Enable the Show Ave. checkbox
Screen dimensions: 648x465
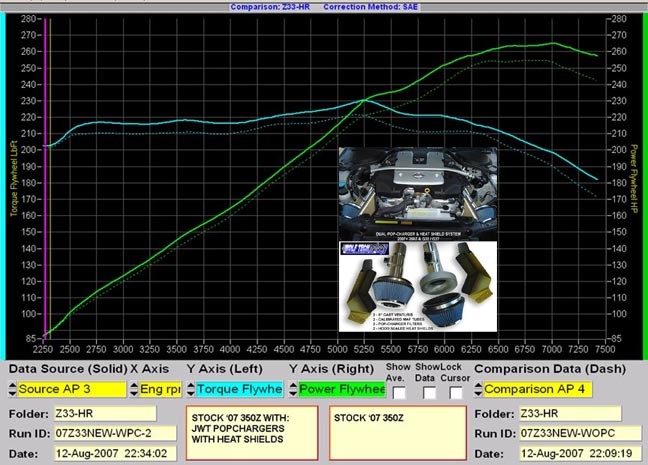(x=399, y=392)
